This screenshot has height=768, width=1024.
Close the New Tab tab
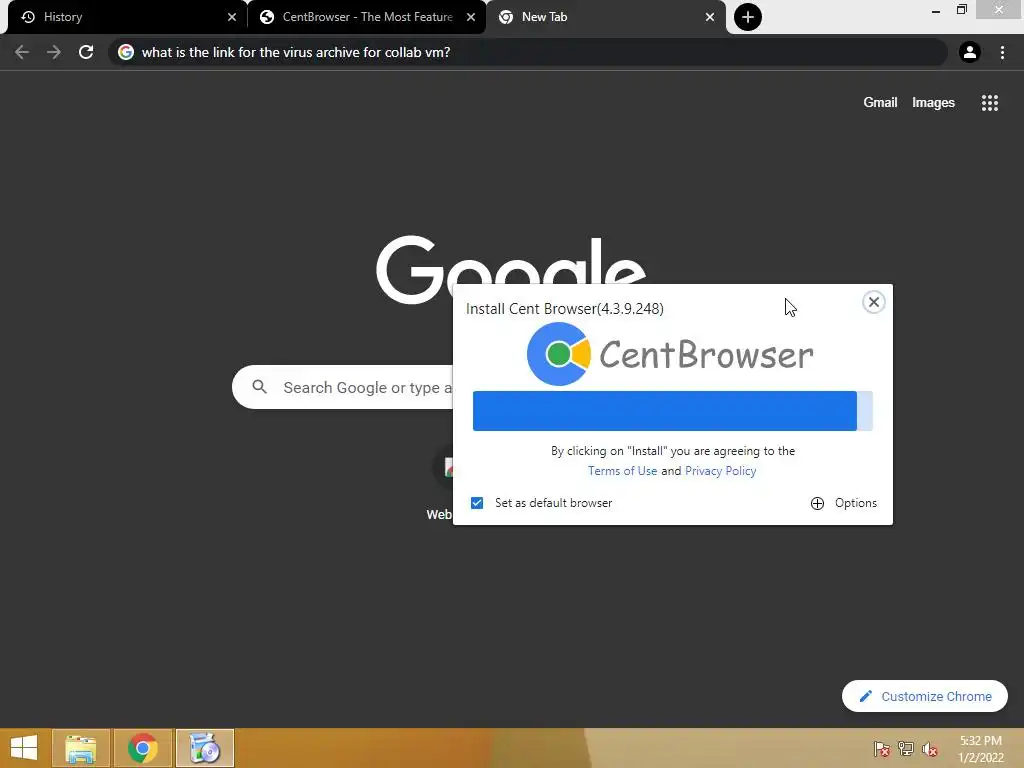pos(710,17)
